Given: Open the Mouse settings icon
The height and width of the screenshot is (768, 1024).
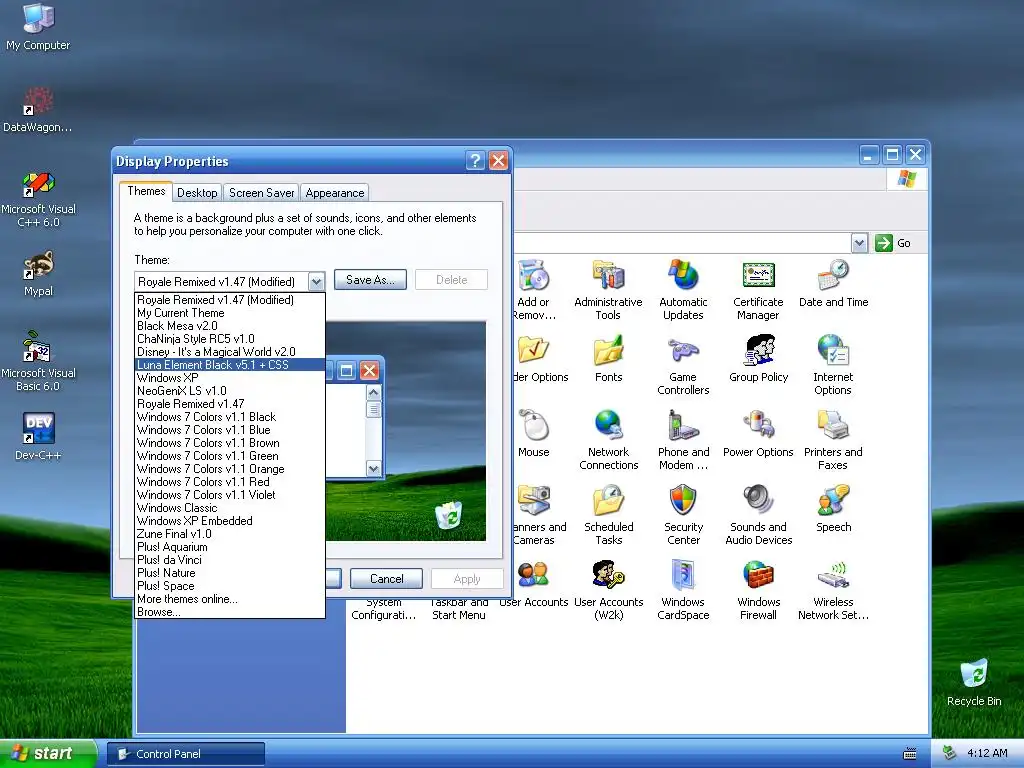Looking at the screenshot, I should click(534, 434).
